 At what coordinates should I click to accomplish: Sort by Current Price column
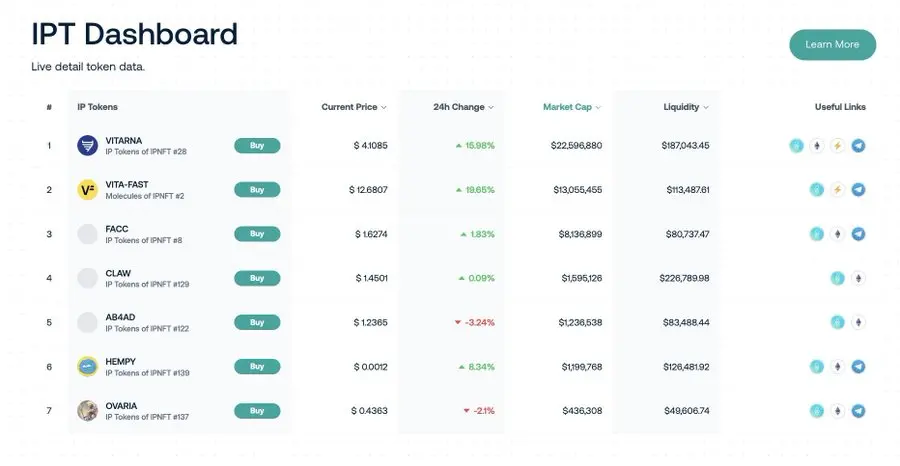(x=354, y=107)
